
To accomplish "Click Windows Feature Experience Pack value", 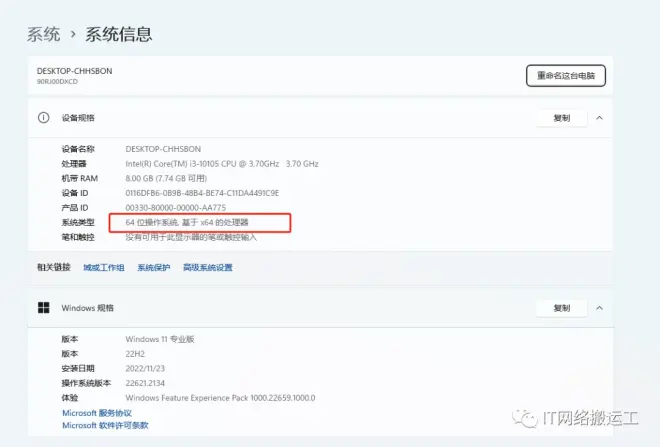I will 220,398.
